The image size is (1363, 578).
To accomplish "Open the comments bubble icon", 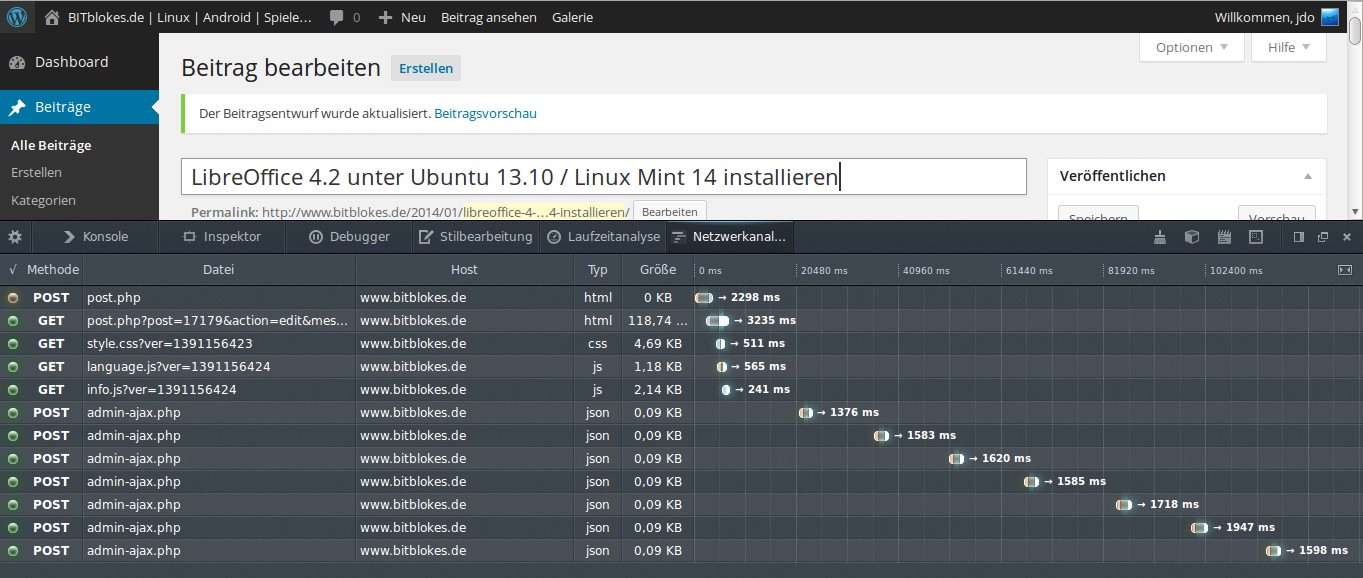I will click(x=337, y=17).
